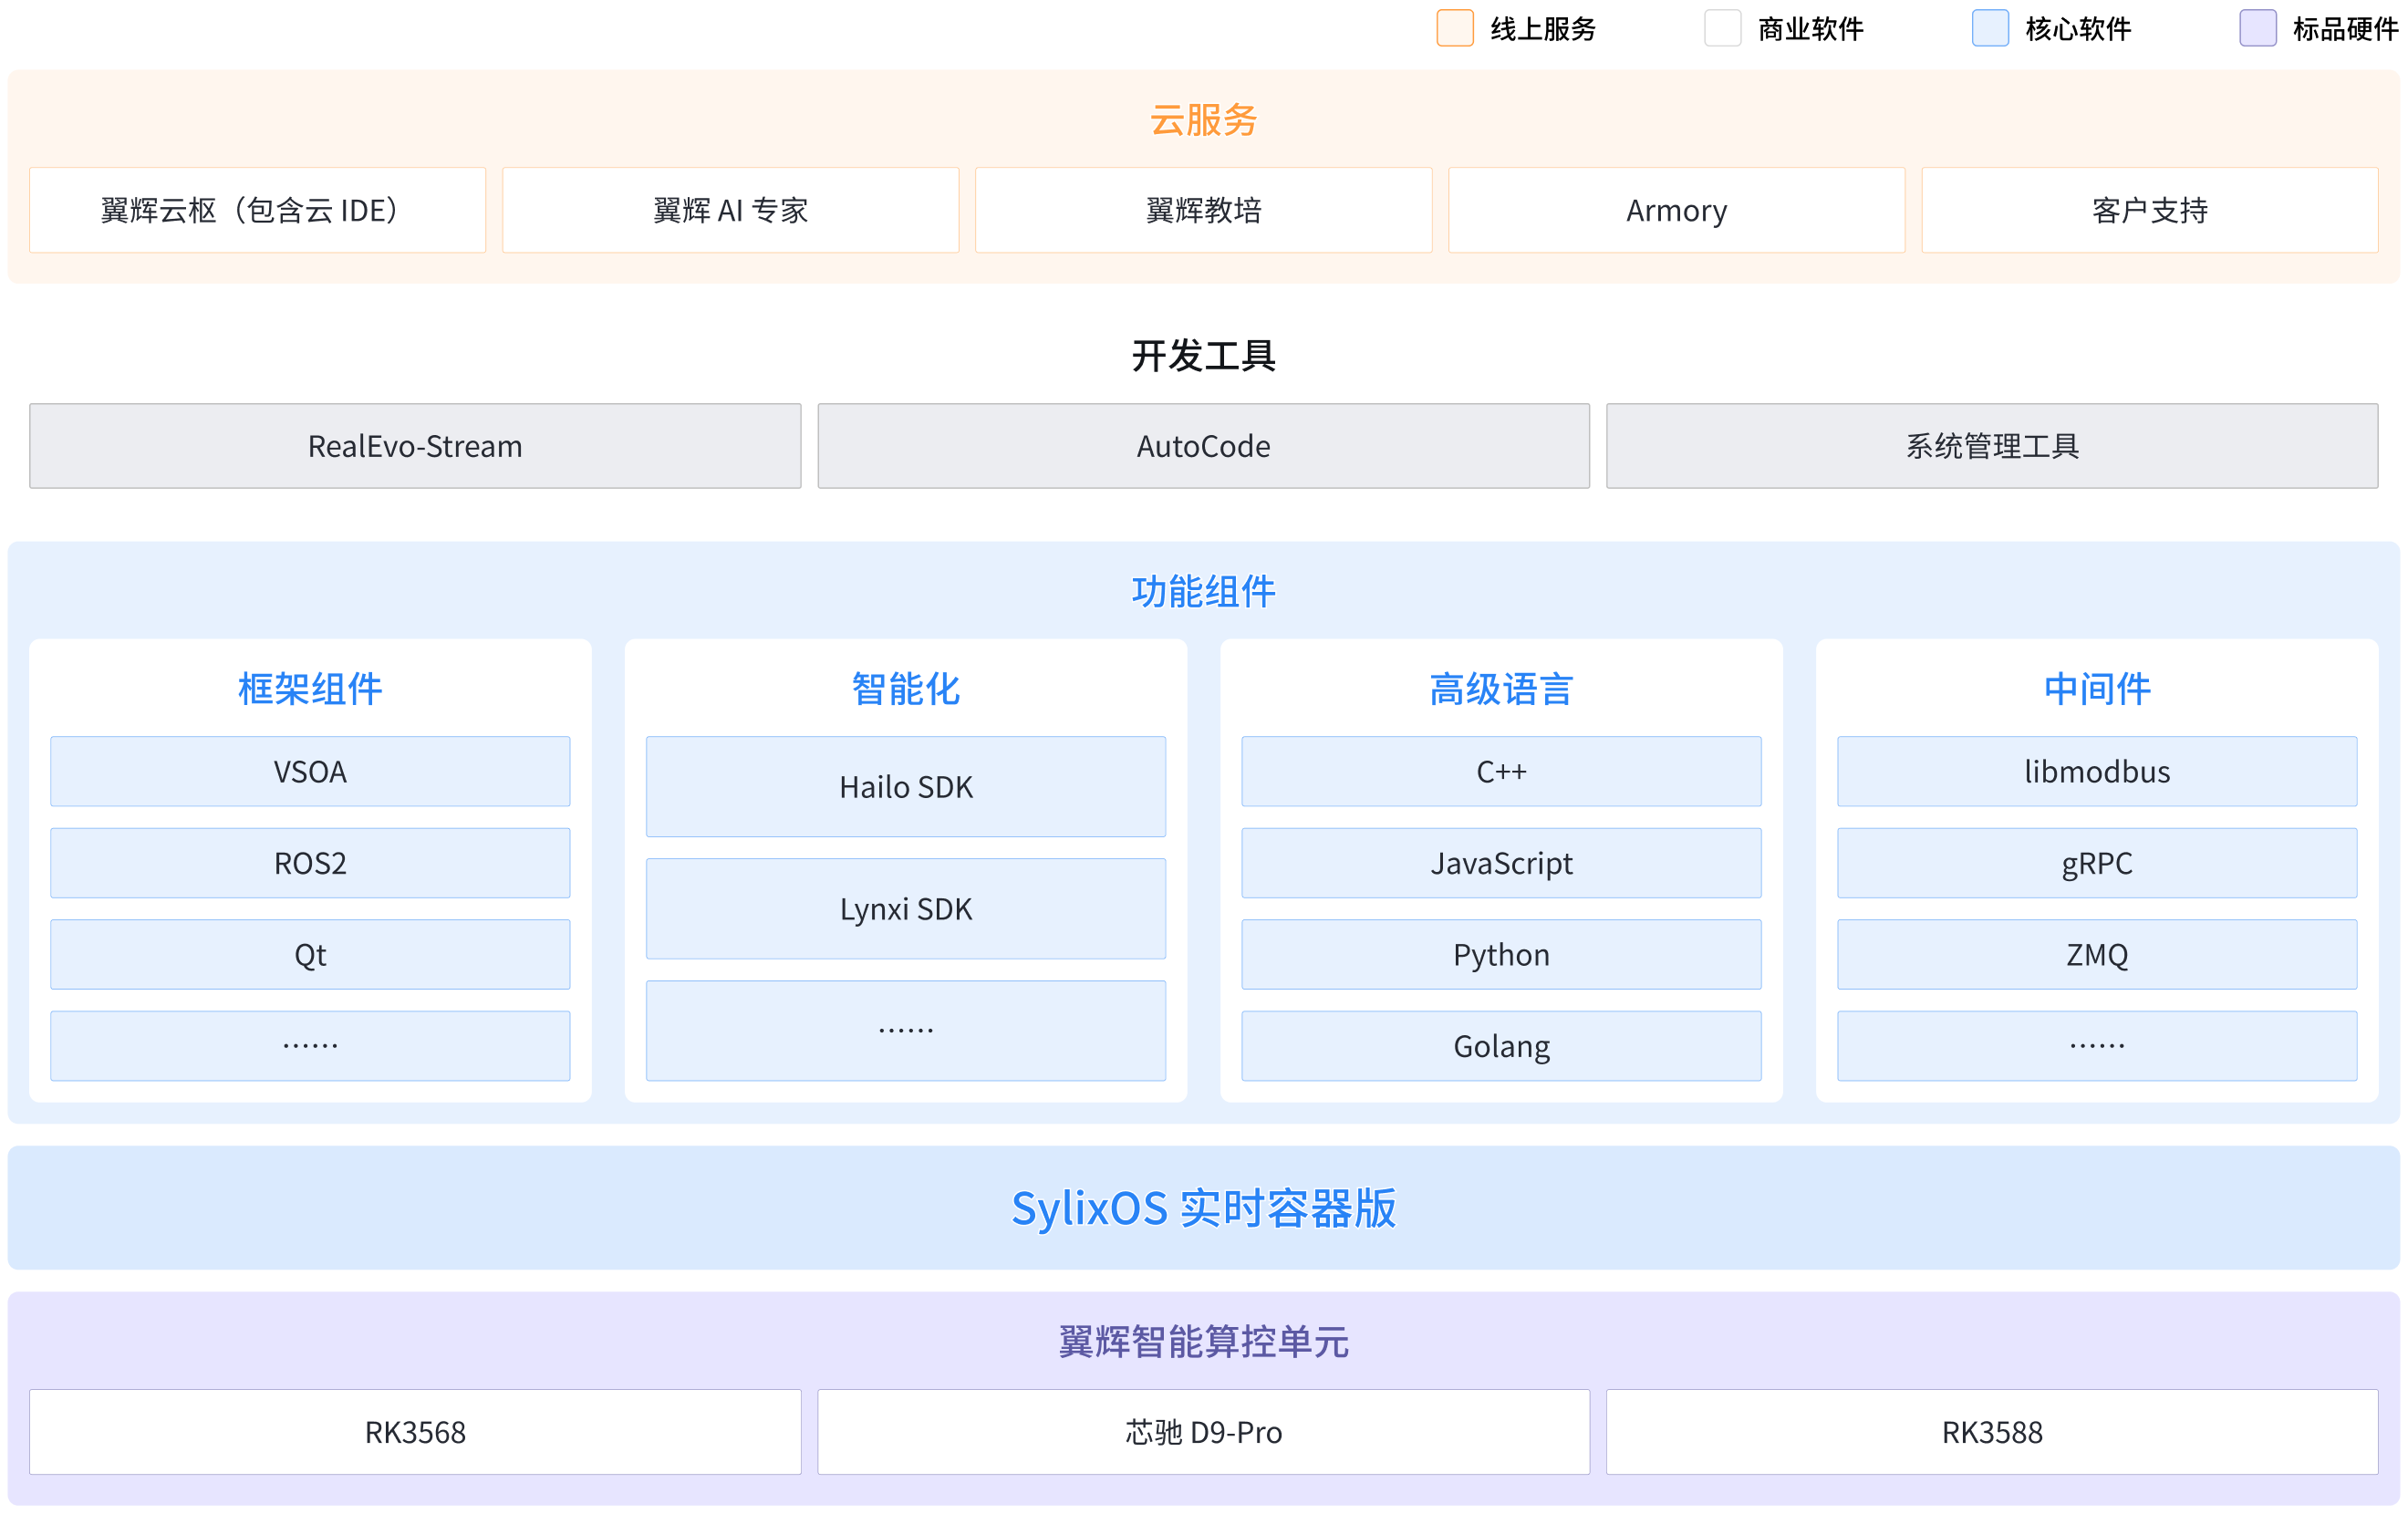
Task: Click the Lynxi SDK box
Action: click(x=906, y=909)
